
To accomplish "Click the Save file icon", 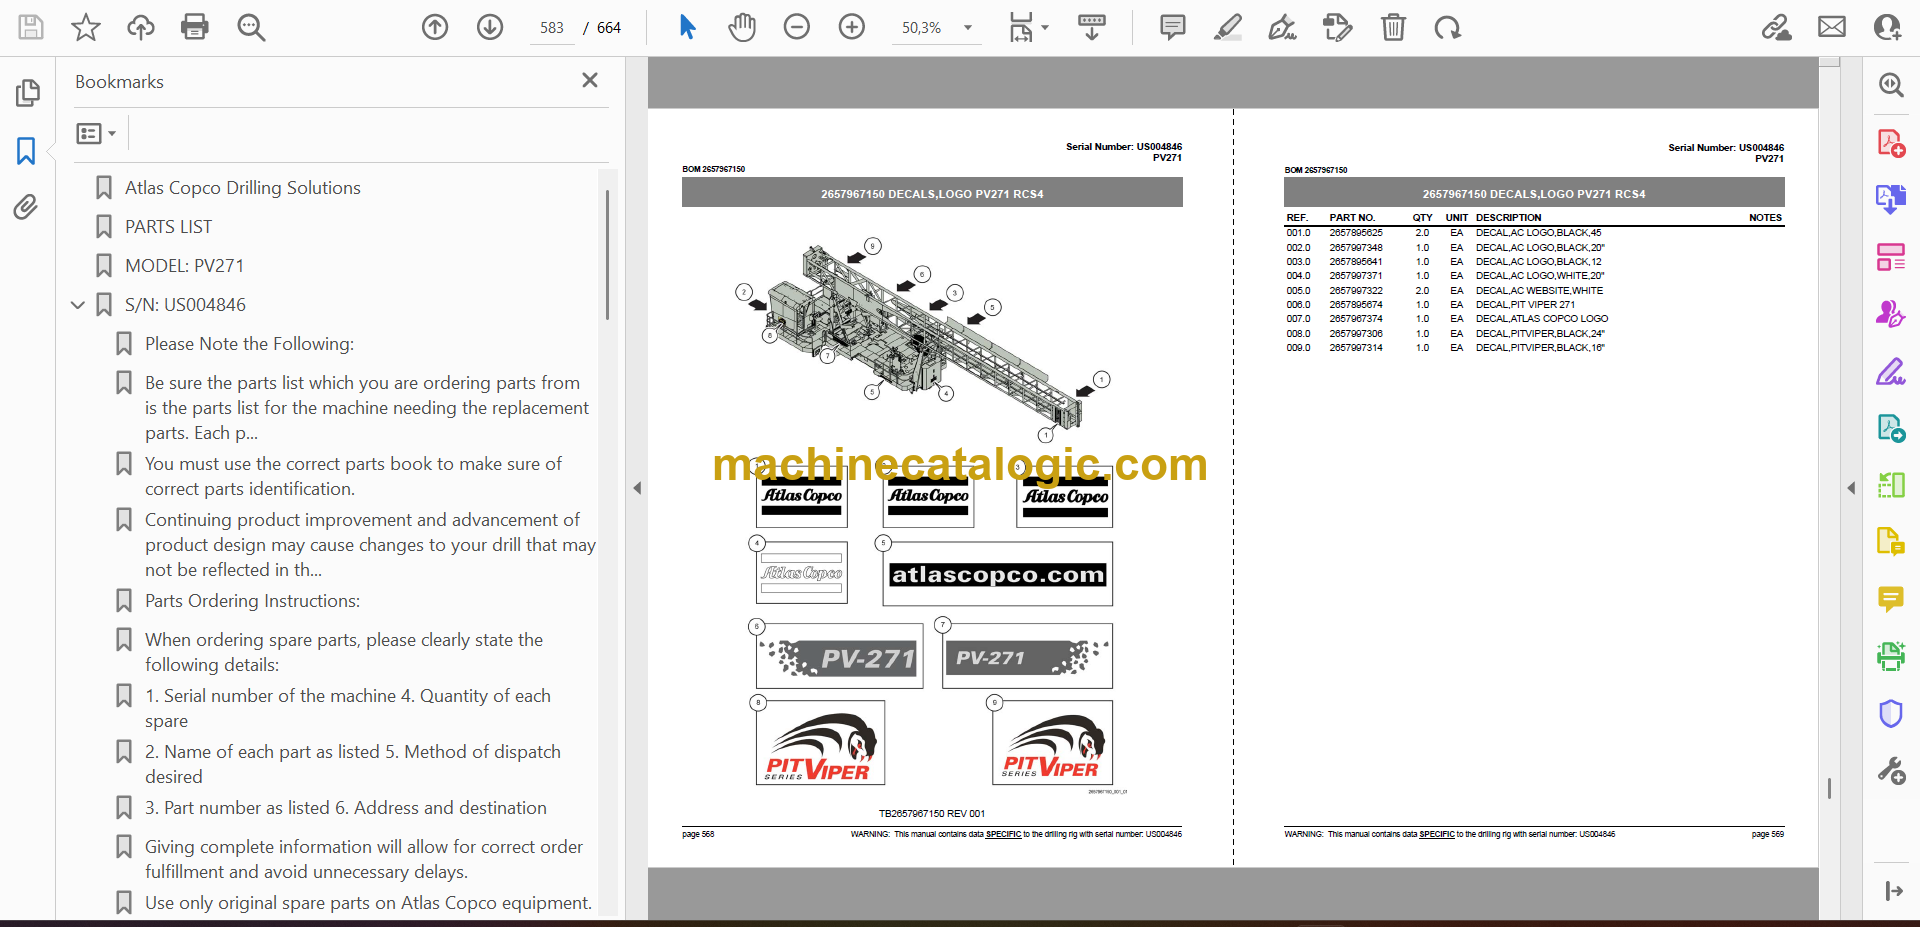I will point(31,27).
